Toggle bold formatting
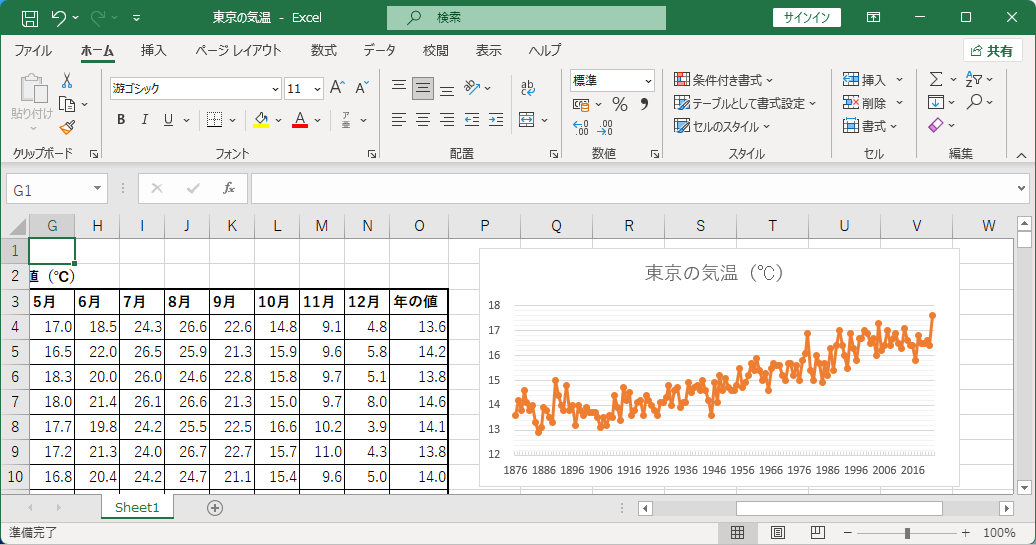1036x545 pixels. coord(121,120)
